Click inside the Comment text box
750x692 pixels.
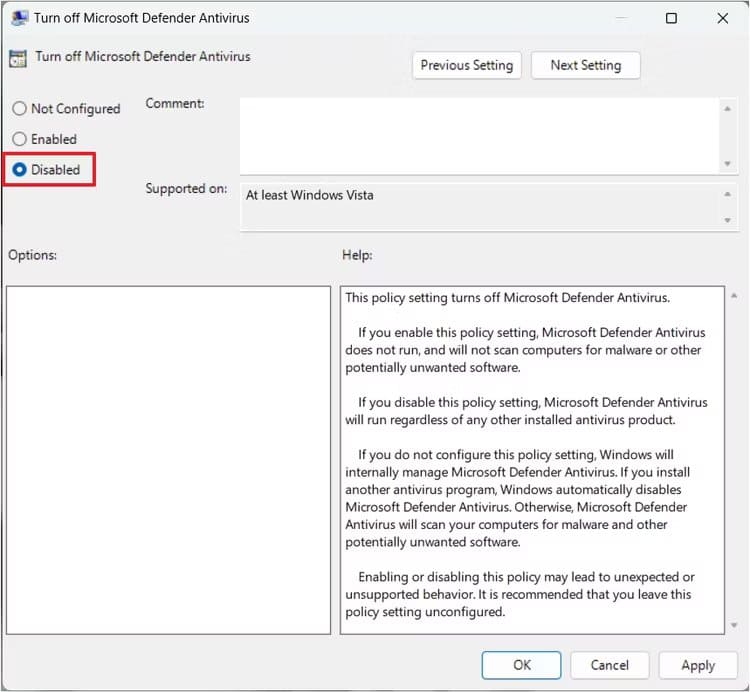(x=480, y=134)
